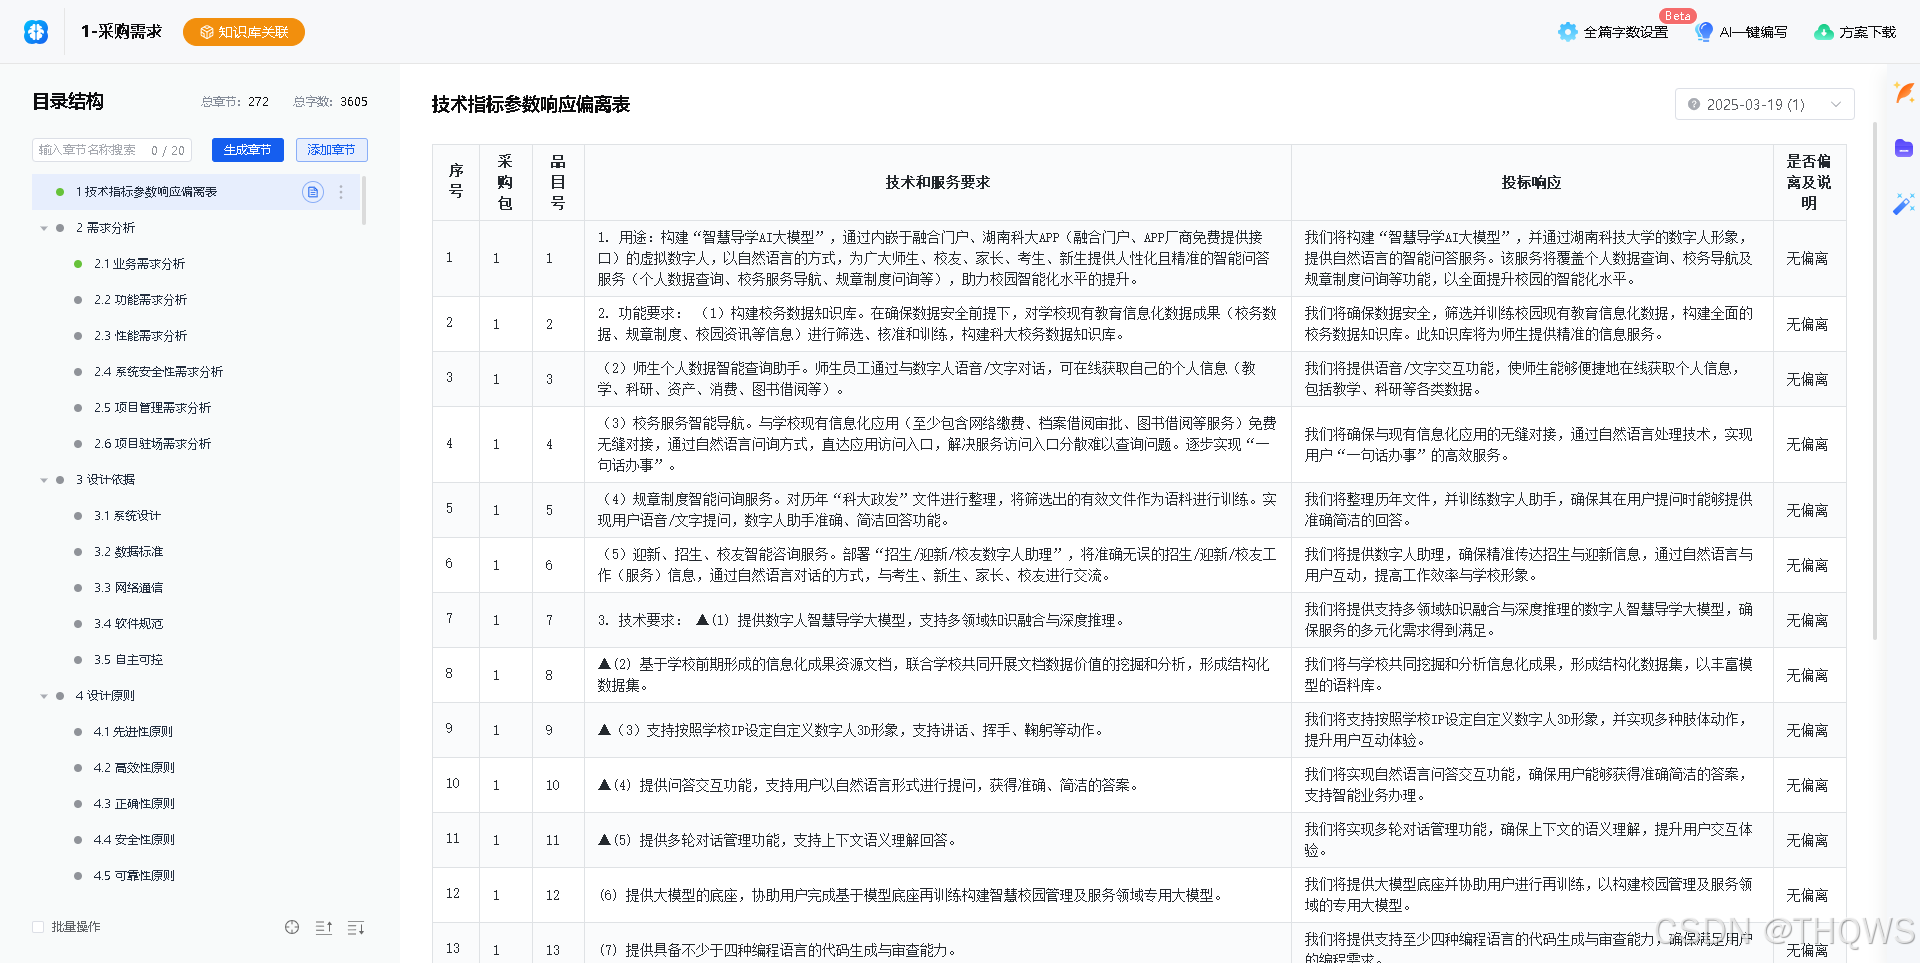Click the 添加章节 button

332,150
